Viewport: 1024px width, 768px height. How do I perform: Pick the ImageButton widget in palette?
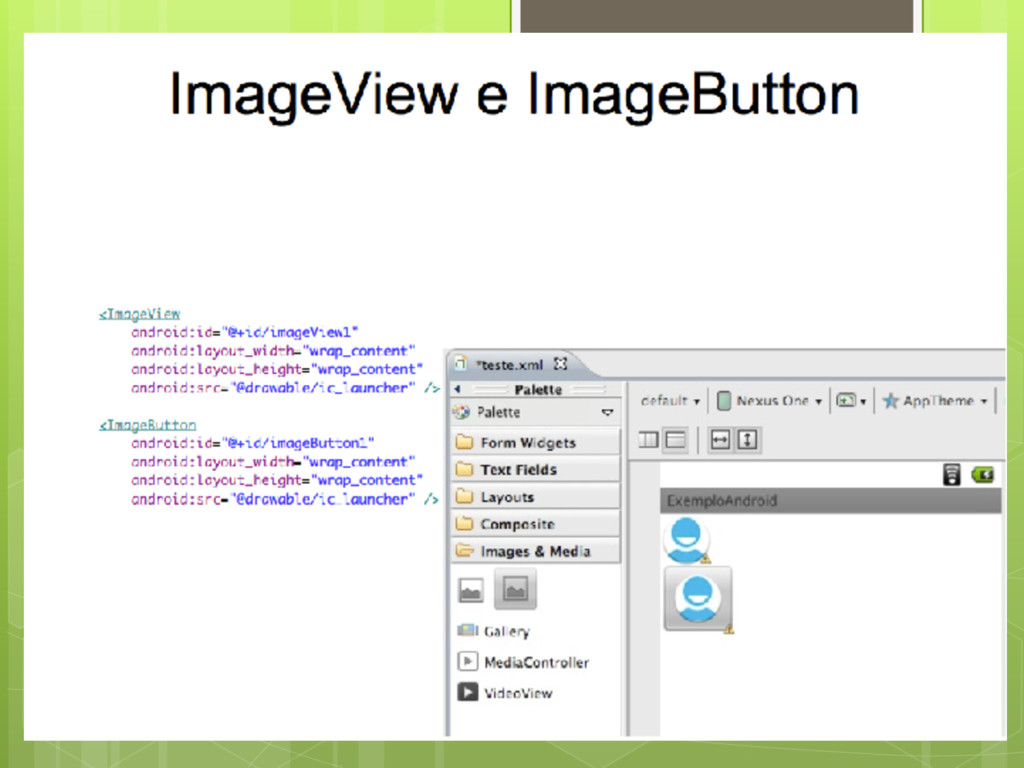pyautogui.click(x=515, y=589)
